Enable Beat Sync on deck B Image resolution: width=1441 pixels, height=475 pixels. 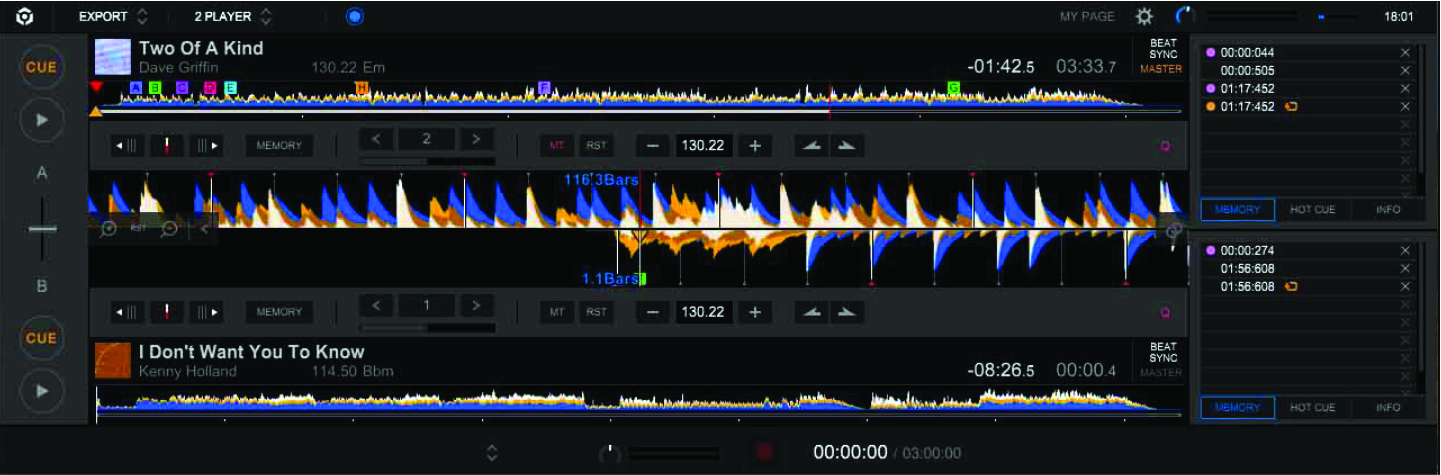pos(1162,352)
